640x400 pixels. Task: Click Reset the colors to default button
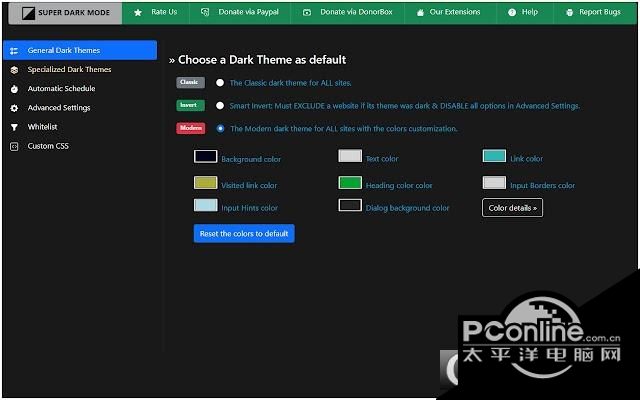(244, 233)
